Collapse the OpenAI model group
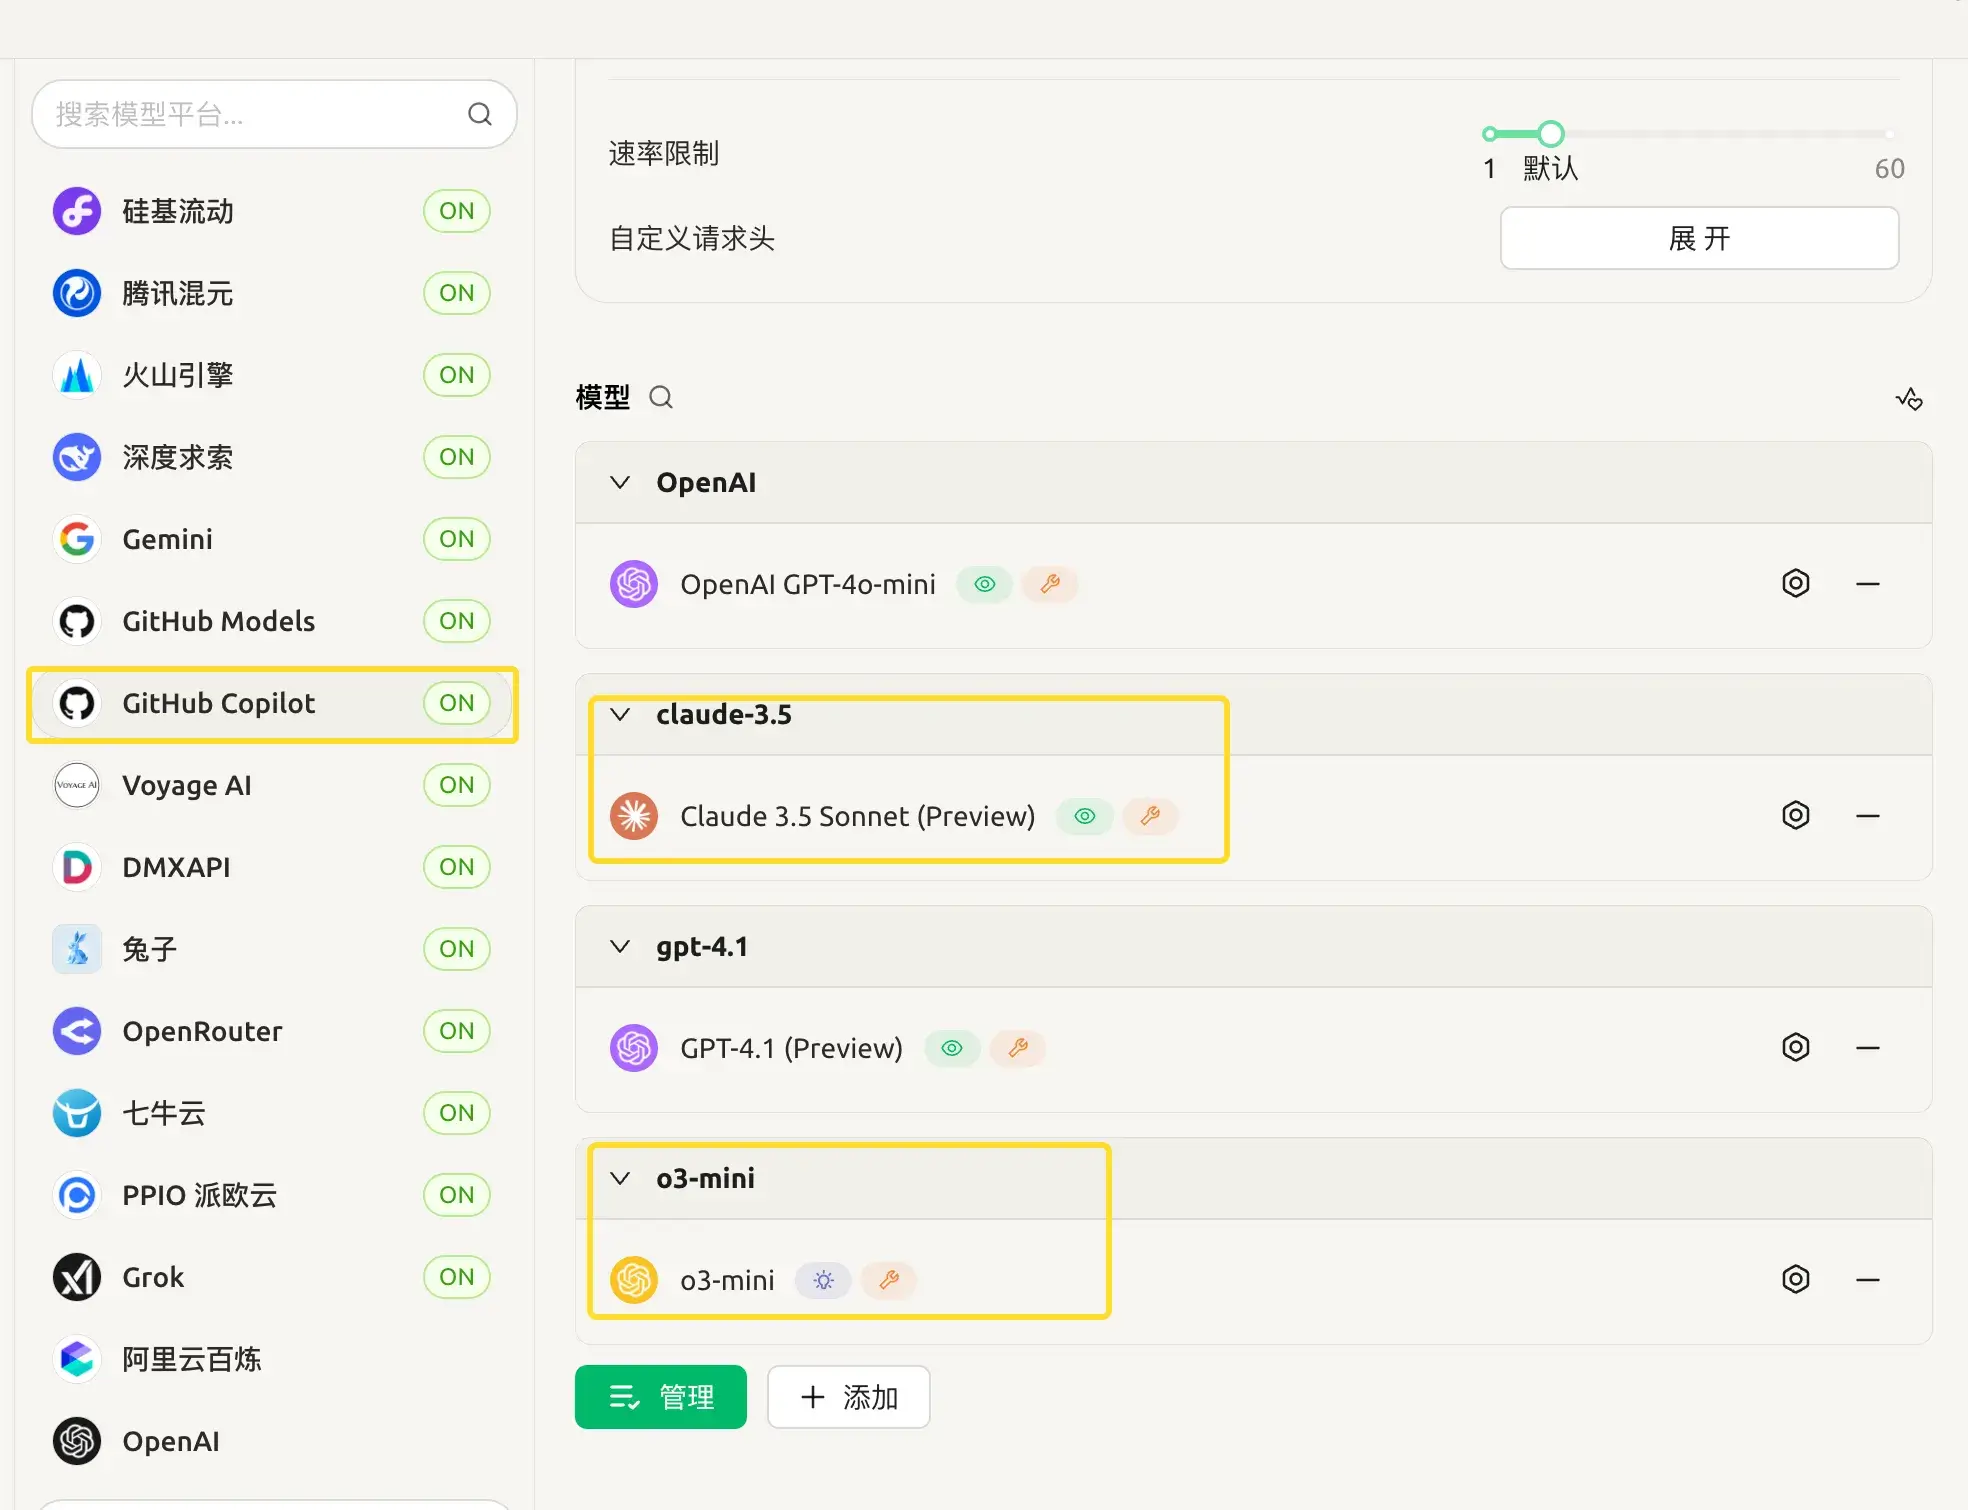1968x1510 pixels. [620, 483]
